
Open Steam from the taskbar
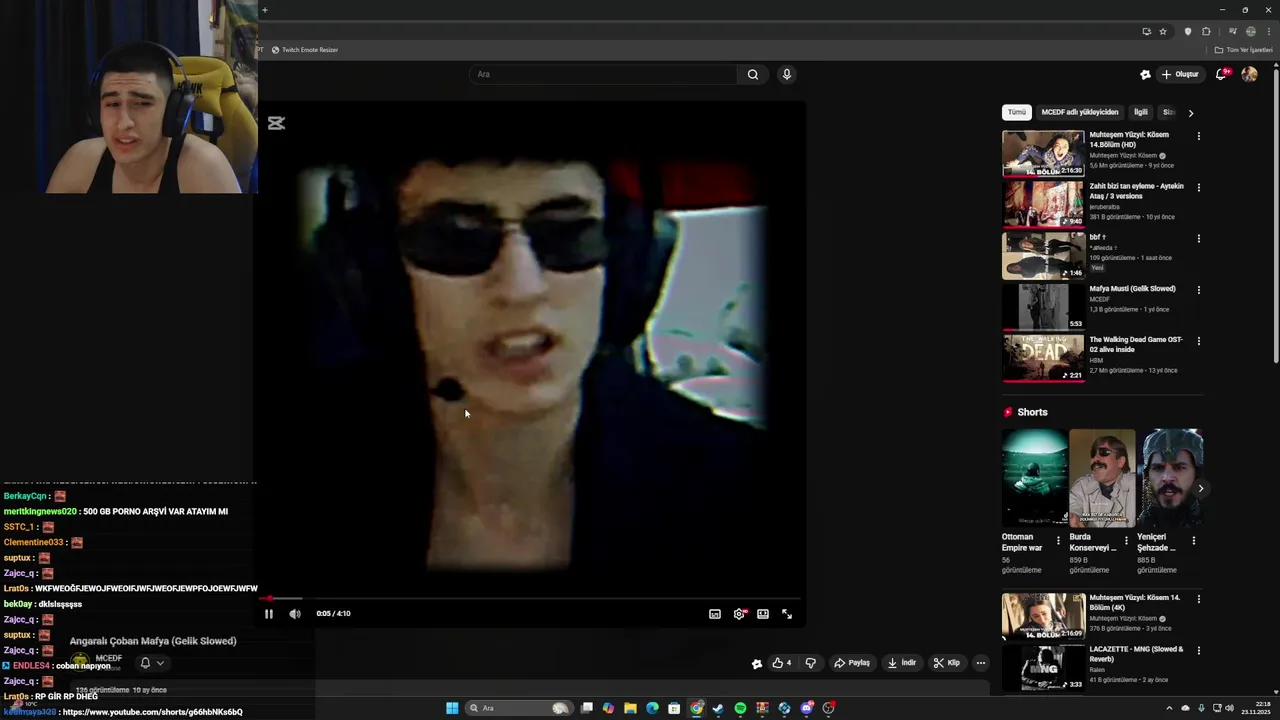(x=718, y=708)
